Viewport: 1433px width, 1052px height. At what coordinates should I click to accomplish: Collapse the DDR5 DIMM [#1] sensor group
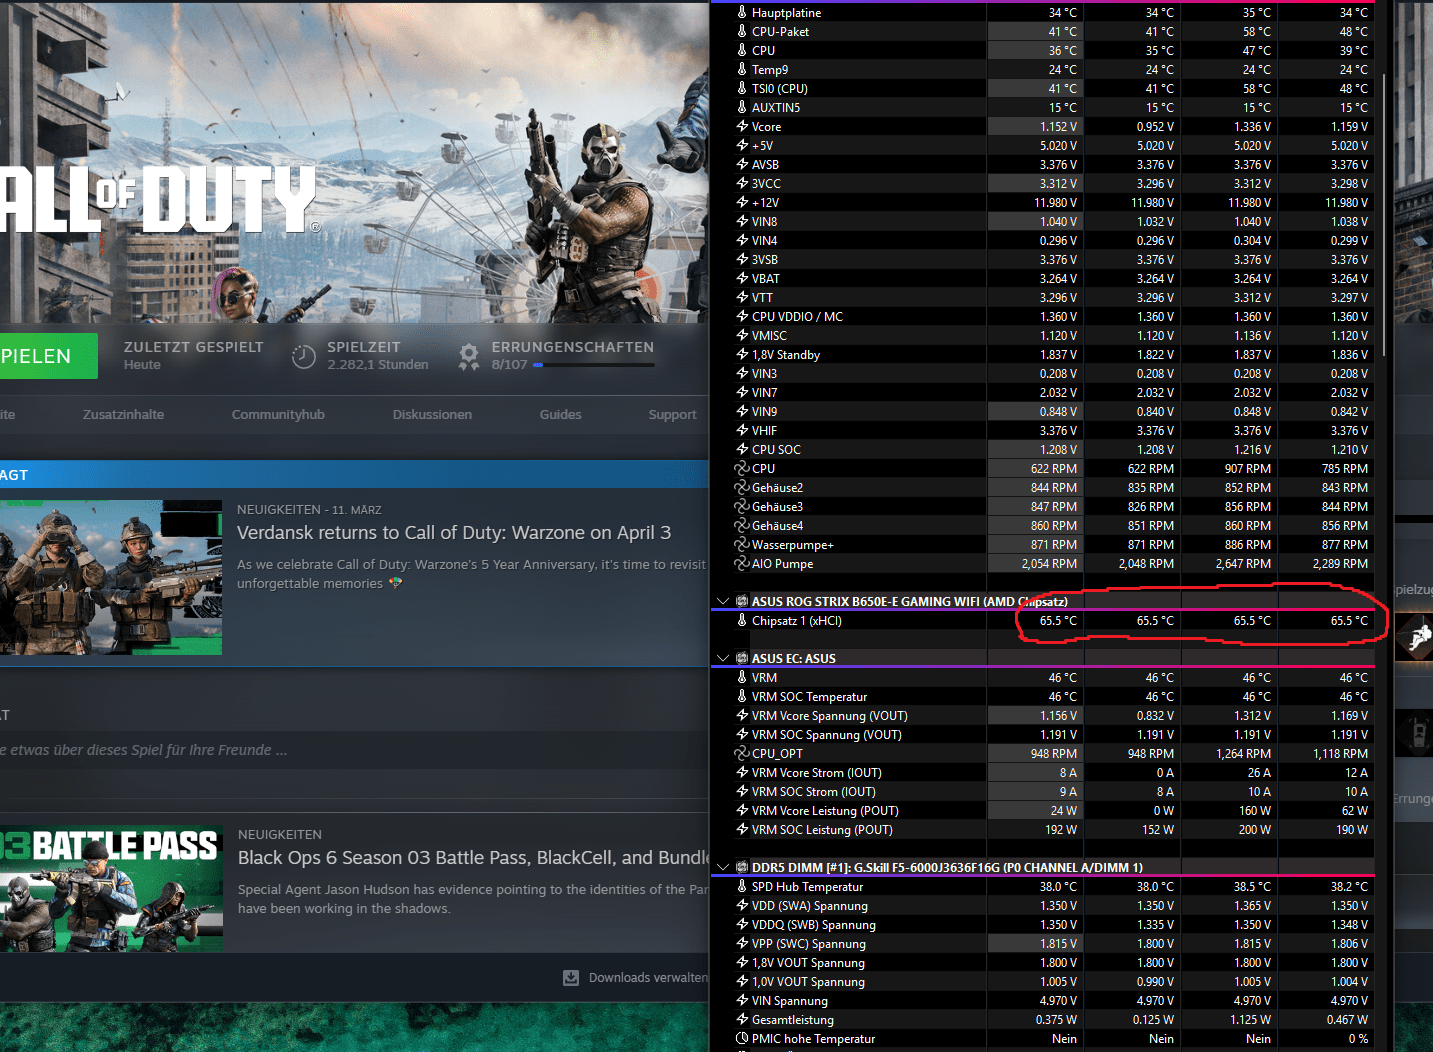click(723, 868)
